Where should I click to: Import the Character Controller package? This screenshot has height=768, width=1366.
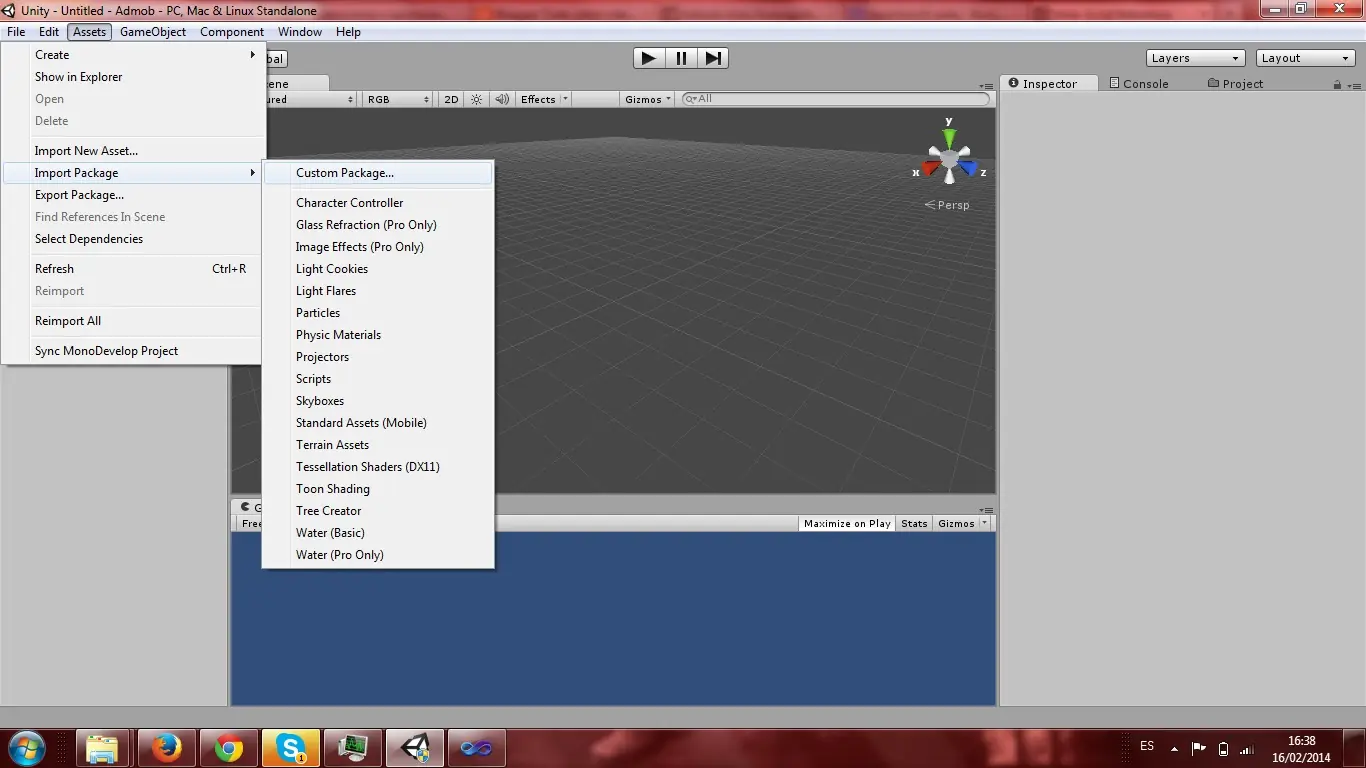point(378,203)
